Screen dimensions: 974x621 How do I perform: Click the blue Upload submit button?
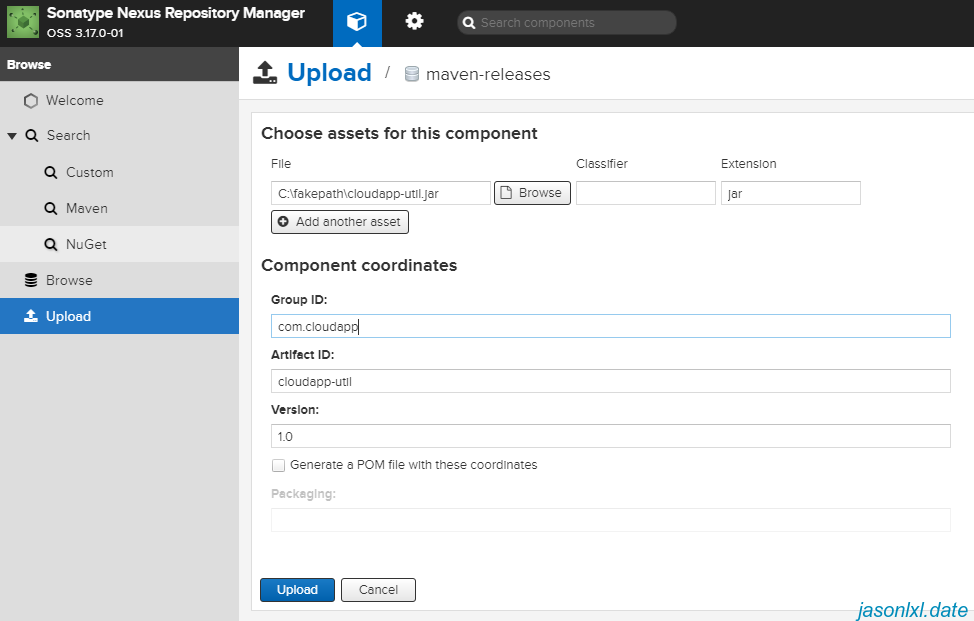point(297,590)
